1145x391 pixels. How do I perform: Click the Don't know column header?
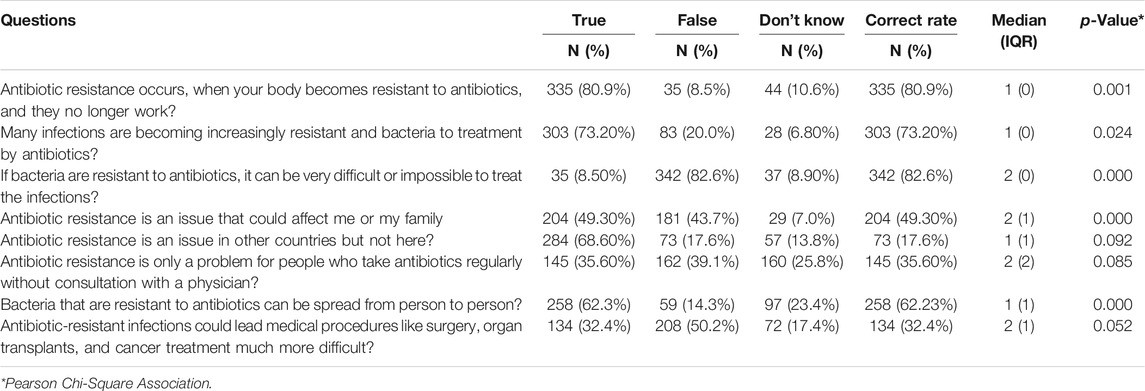802,20
